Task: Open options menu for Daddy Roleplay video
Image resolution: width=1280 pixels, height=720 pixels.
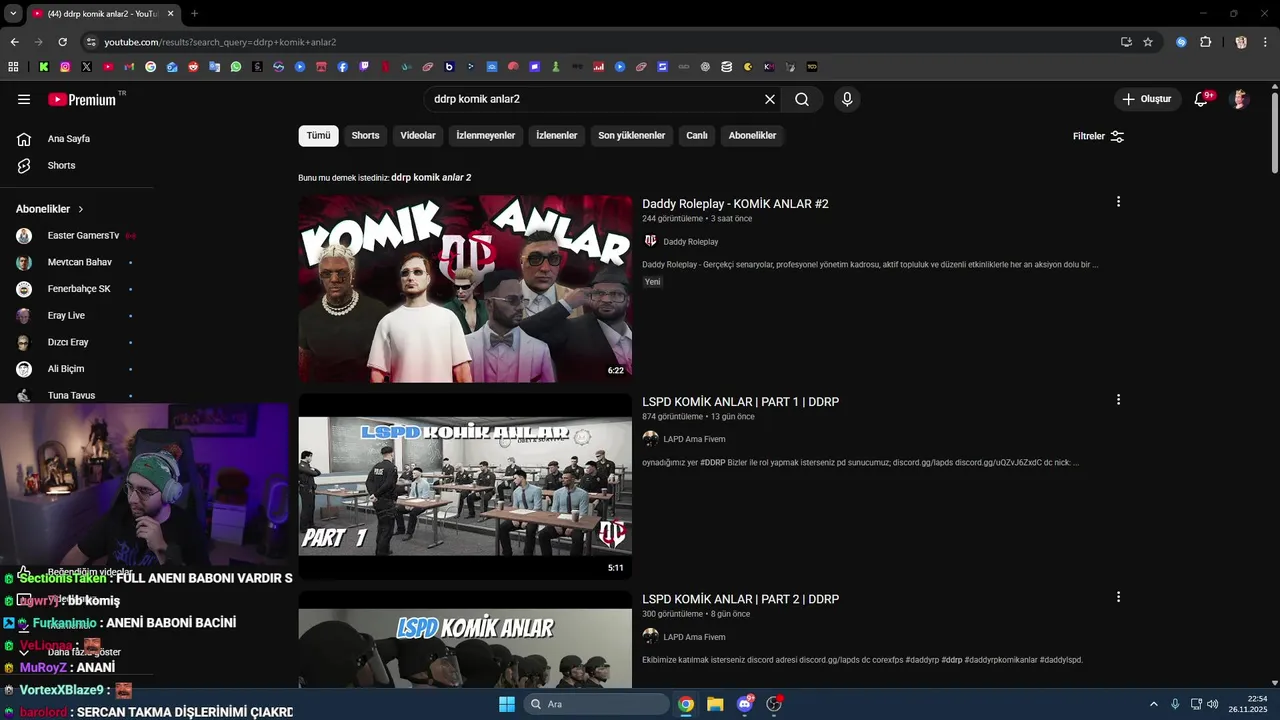Action: (x=1118, y=202)
